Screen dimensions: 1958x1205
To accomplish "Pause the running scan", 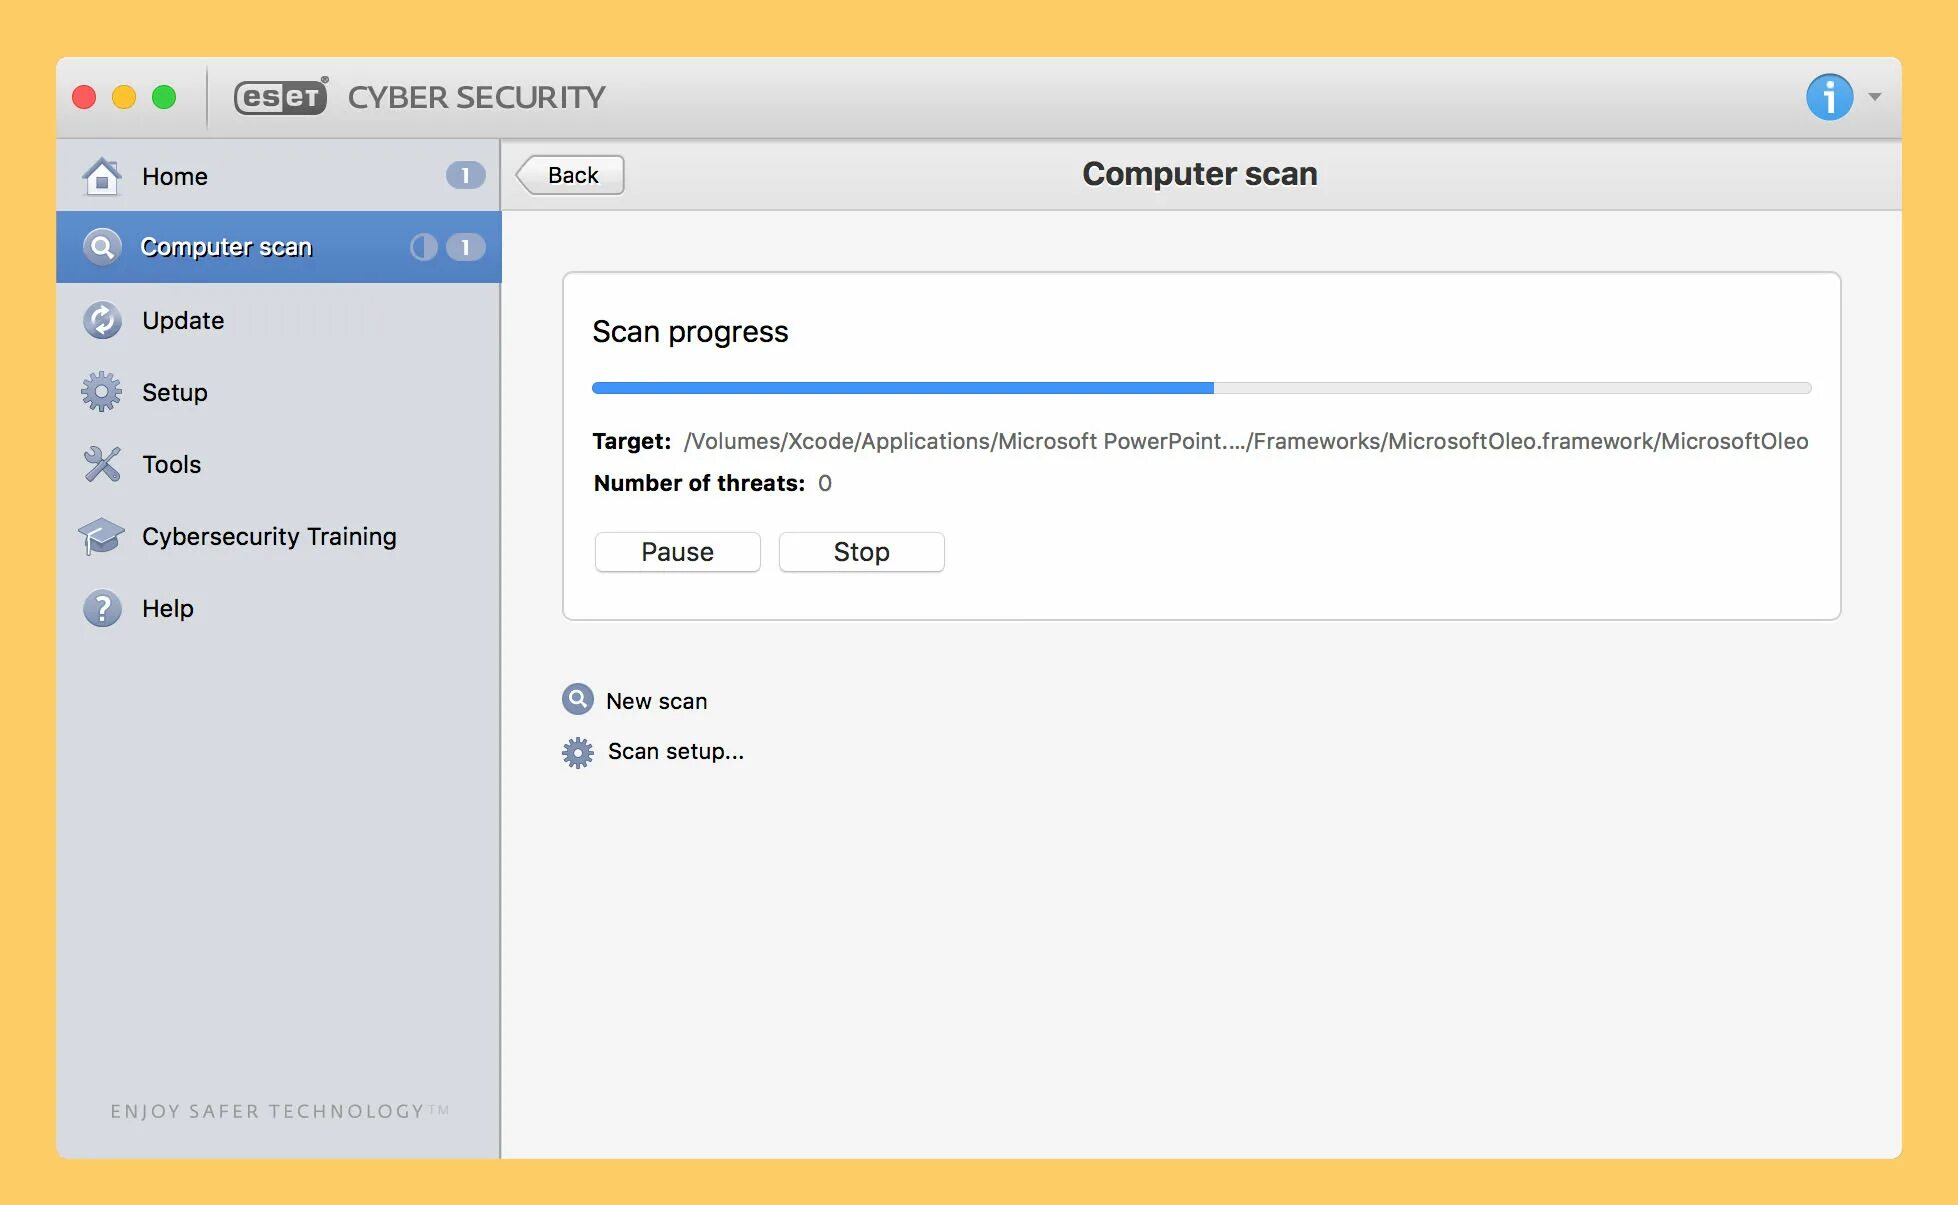I will 677,552.
